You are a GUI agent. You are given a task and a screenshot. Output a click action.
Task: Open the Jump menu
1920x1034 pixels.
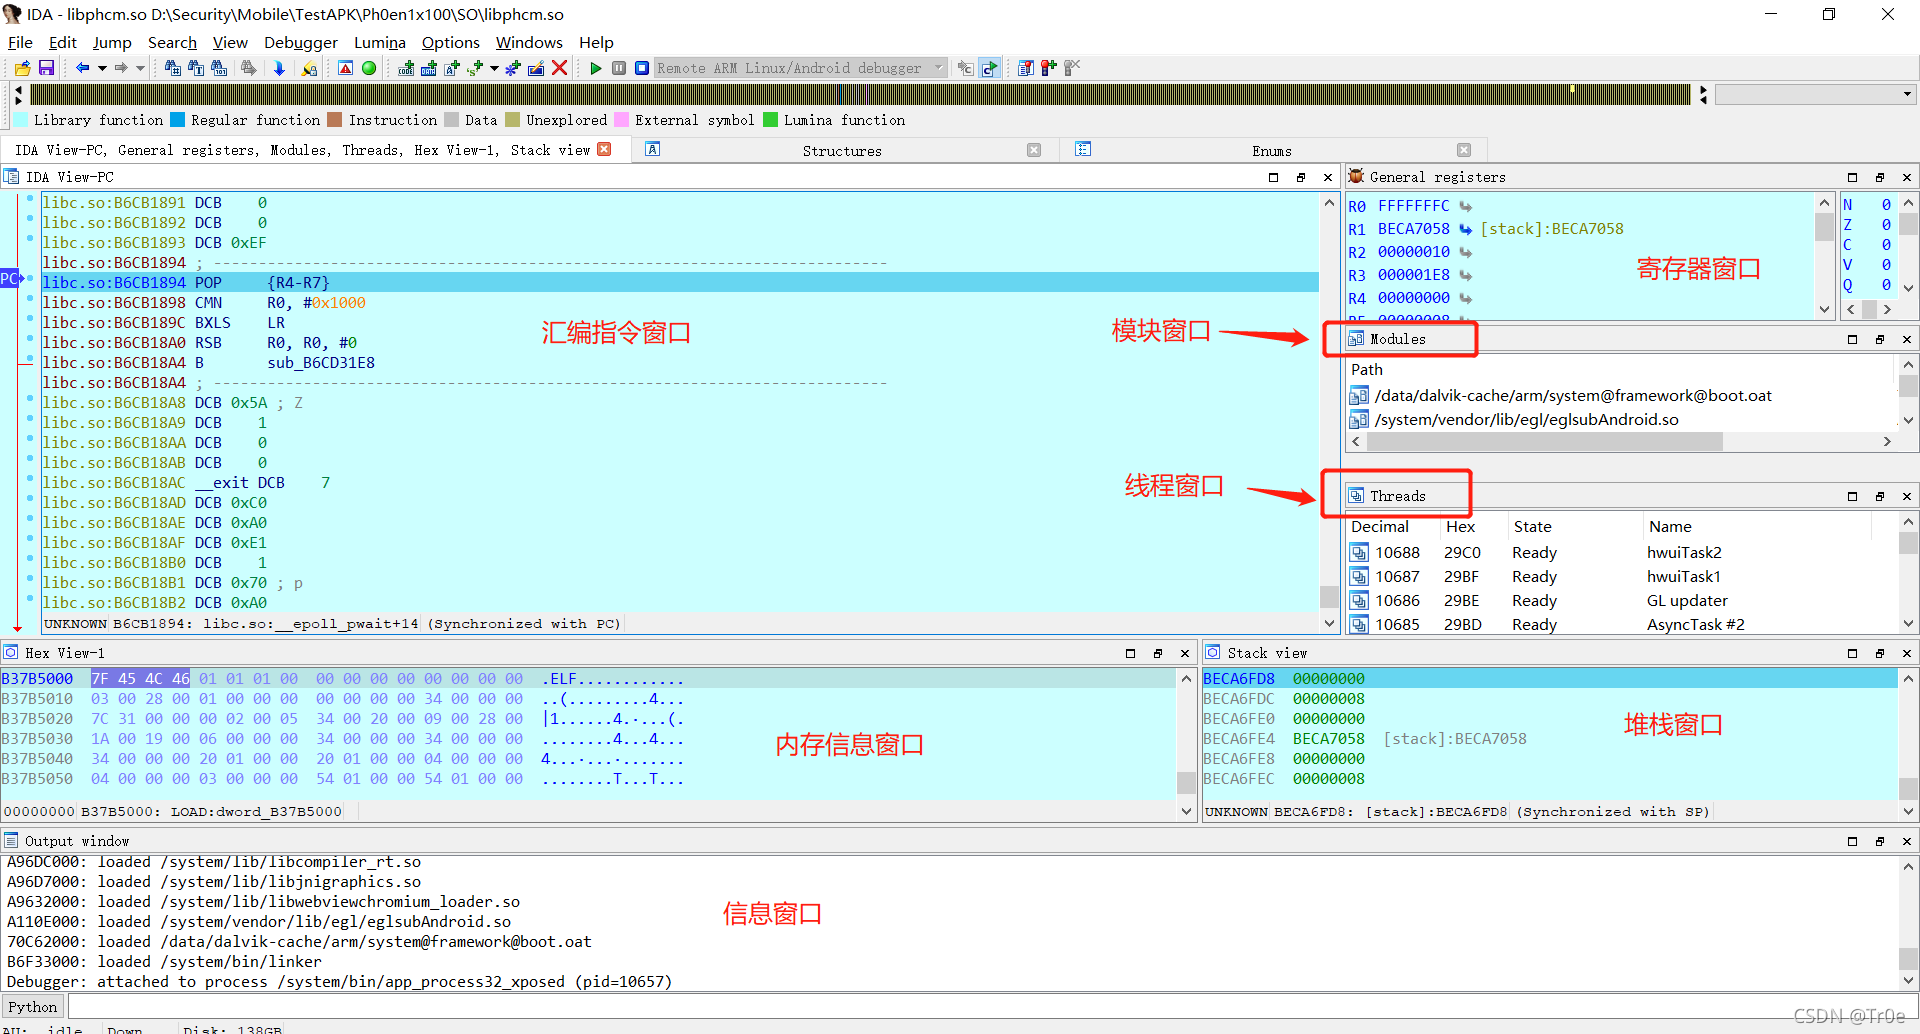coord(112,42)
